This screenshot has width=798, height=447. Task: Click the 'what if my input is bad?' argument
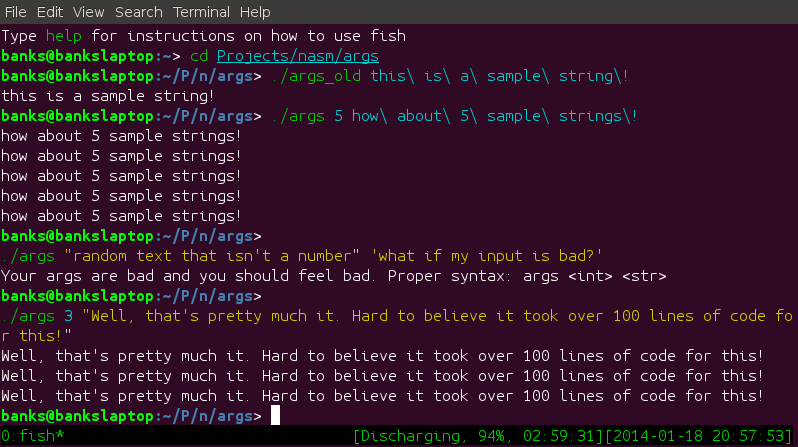pyautogui.click(x=487, y=256)
